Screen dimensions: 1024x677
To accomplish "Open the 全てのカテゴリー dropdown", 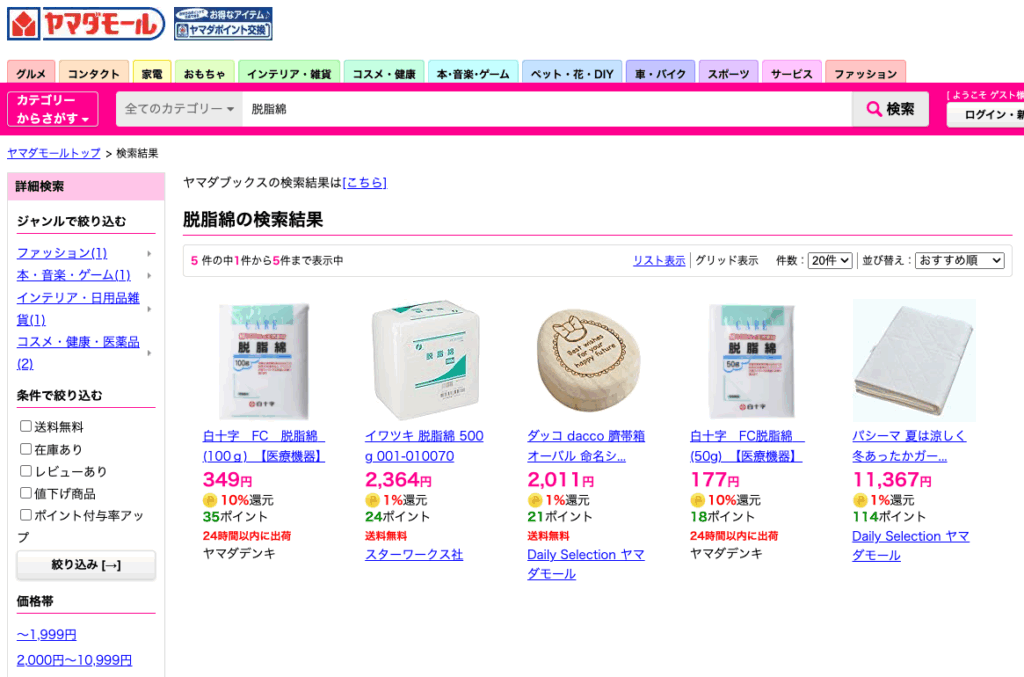I will click(179, 109).
